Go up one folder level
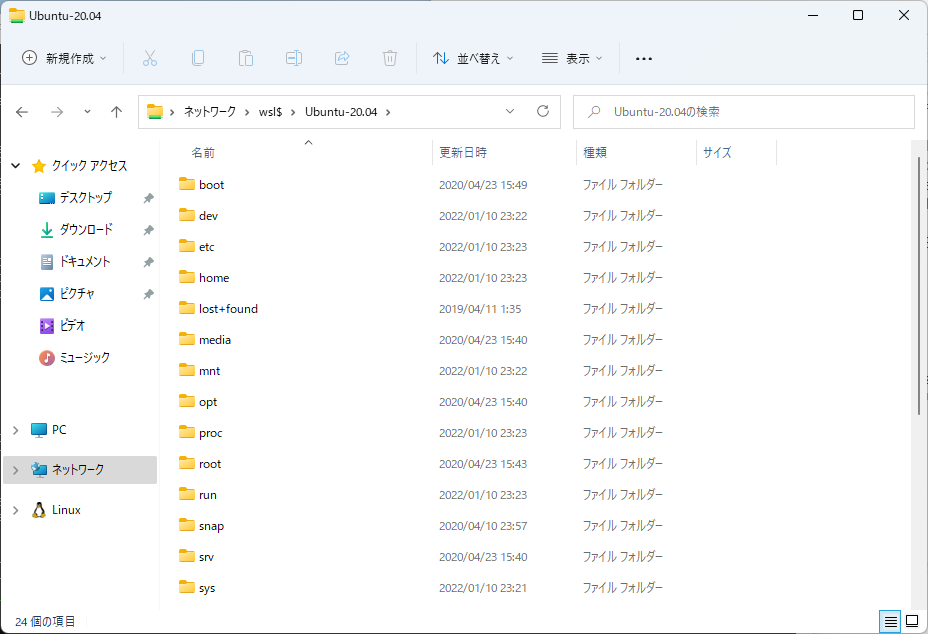Viewport: 928px width, 634px height. pos(117,112)
